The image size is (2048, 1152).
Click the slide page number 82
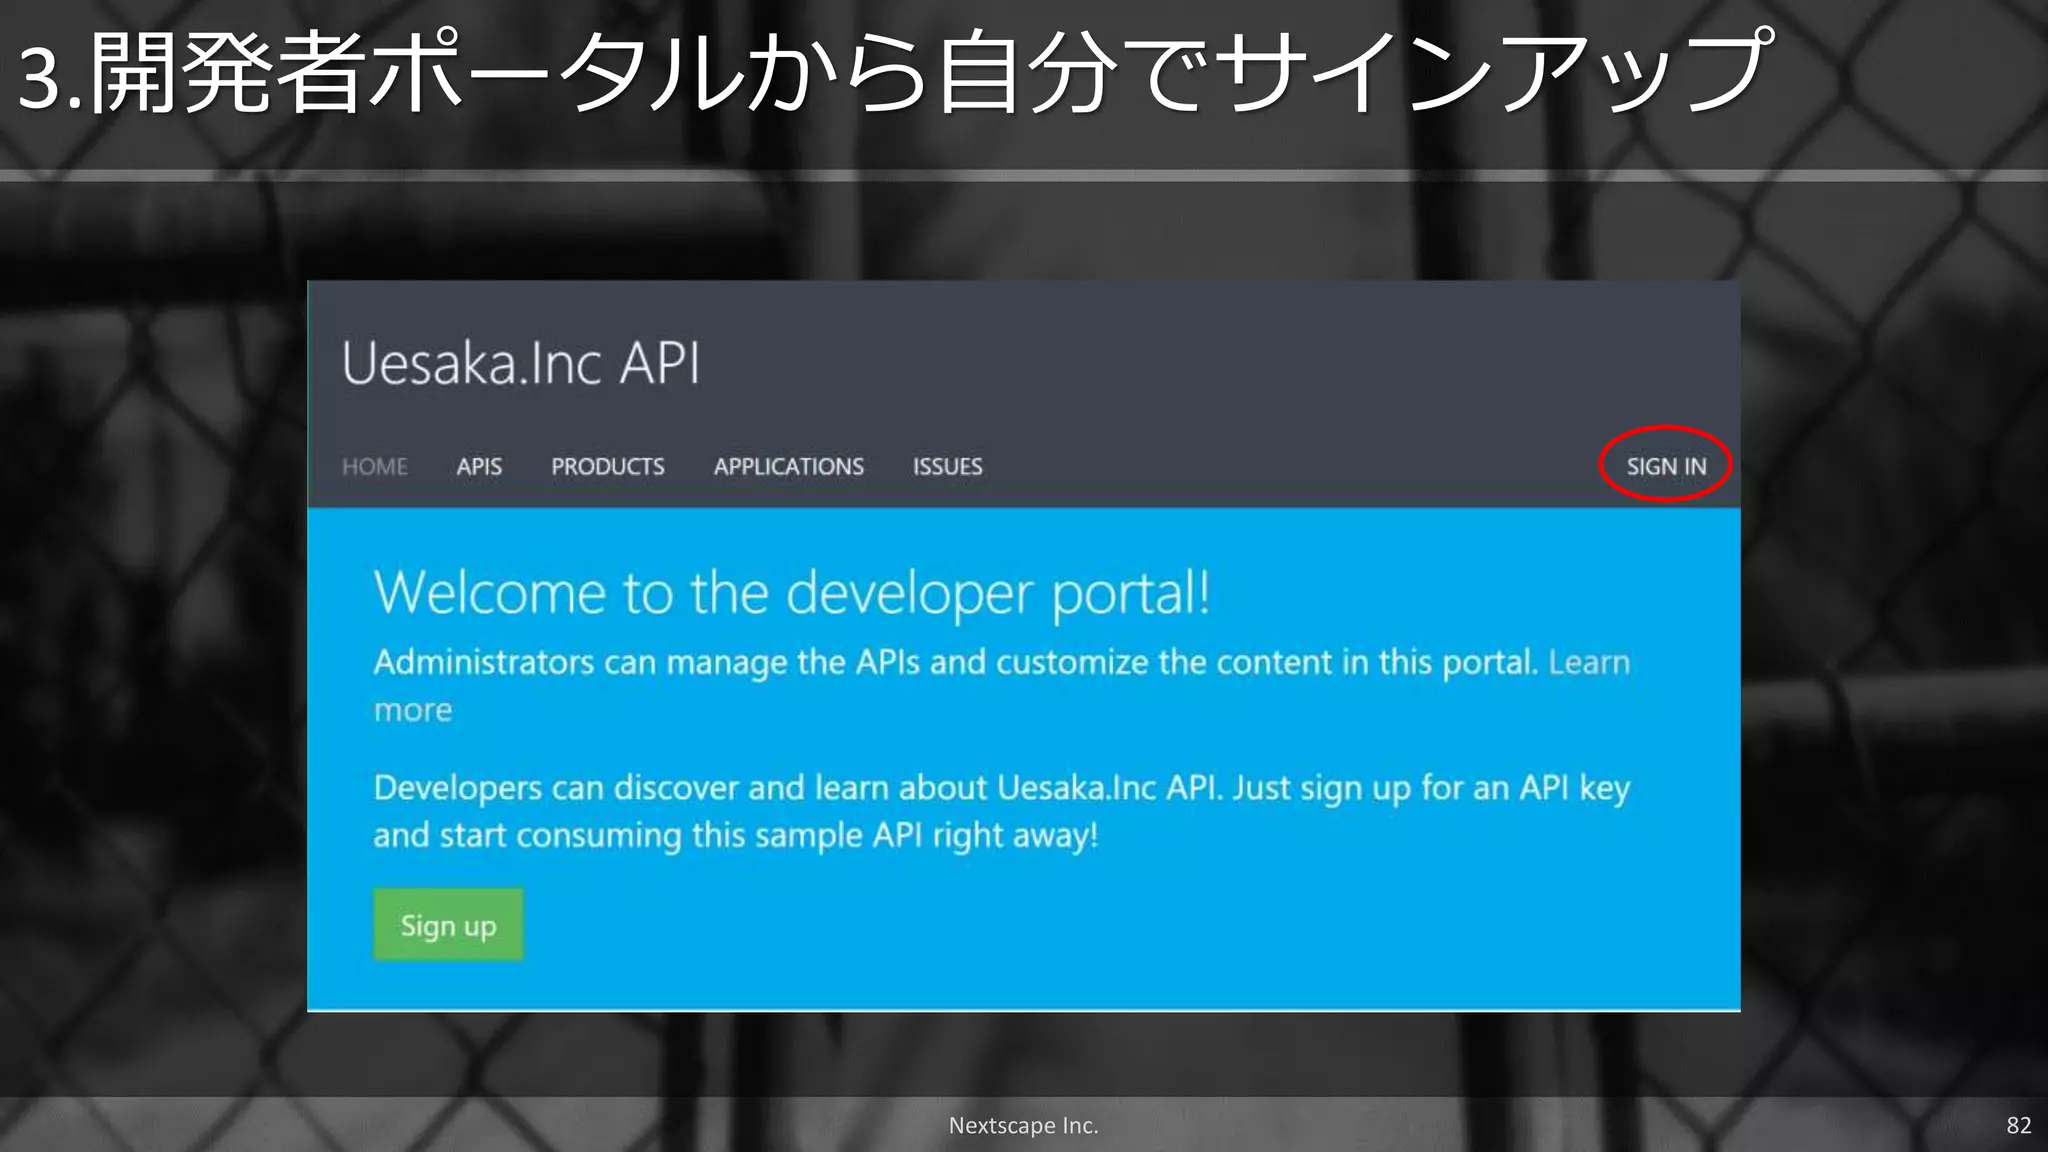pyautogui.click(x=2019, y=1125)
